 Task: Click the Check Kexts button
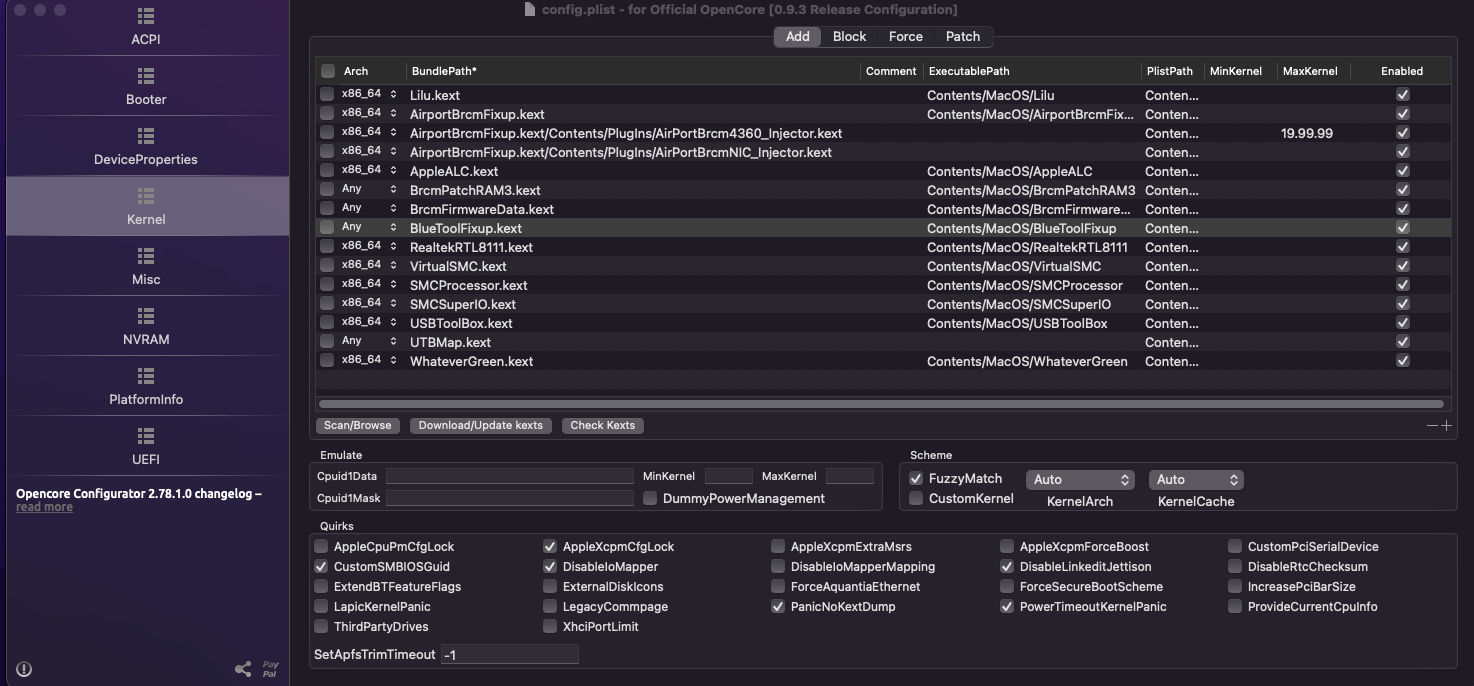click(x=602, y=426)
